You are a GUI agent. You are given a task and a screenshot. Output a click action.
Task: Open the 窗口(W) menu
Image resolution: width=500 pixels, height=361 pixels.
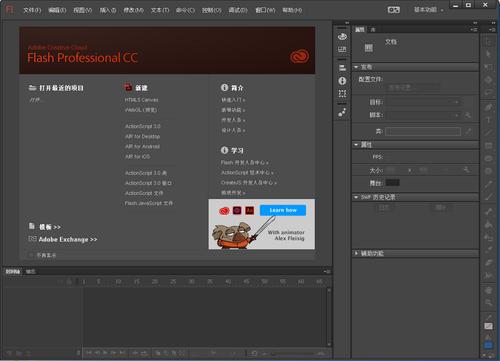coord(265,10)
